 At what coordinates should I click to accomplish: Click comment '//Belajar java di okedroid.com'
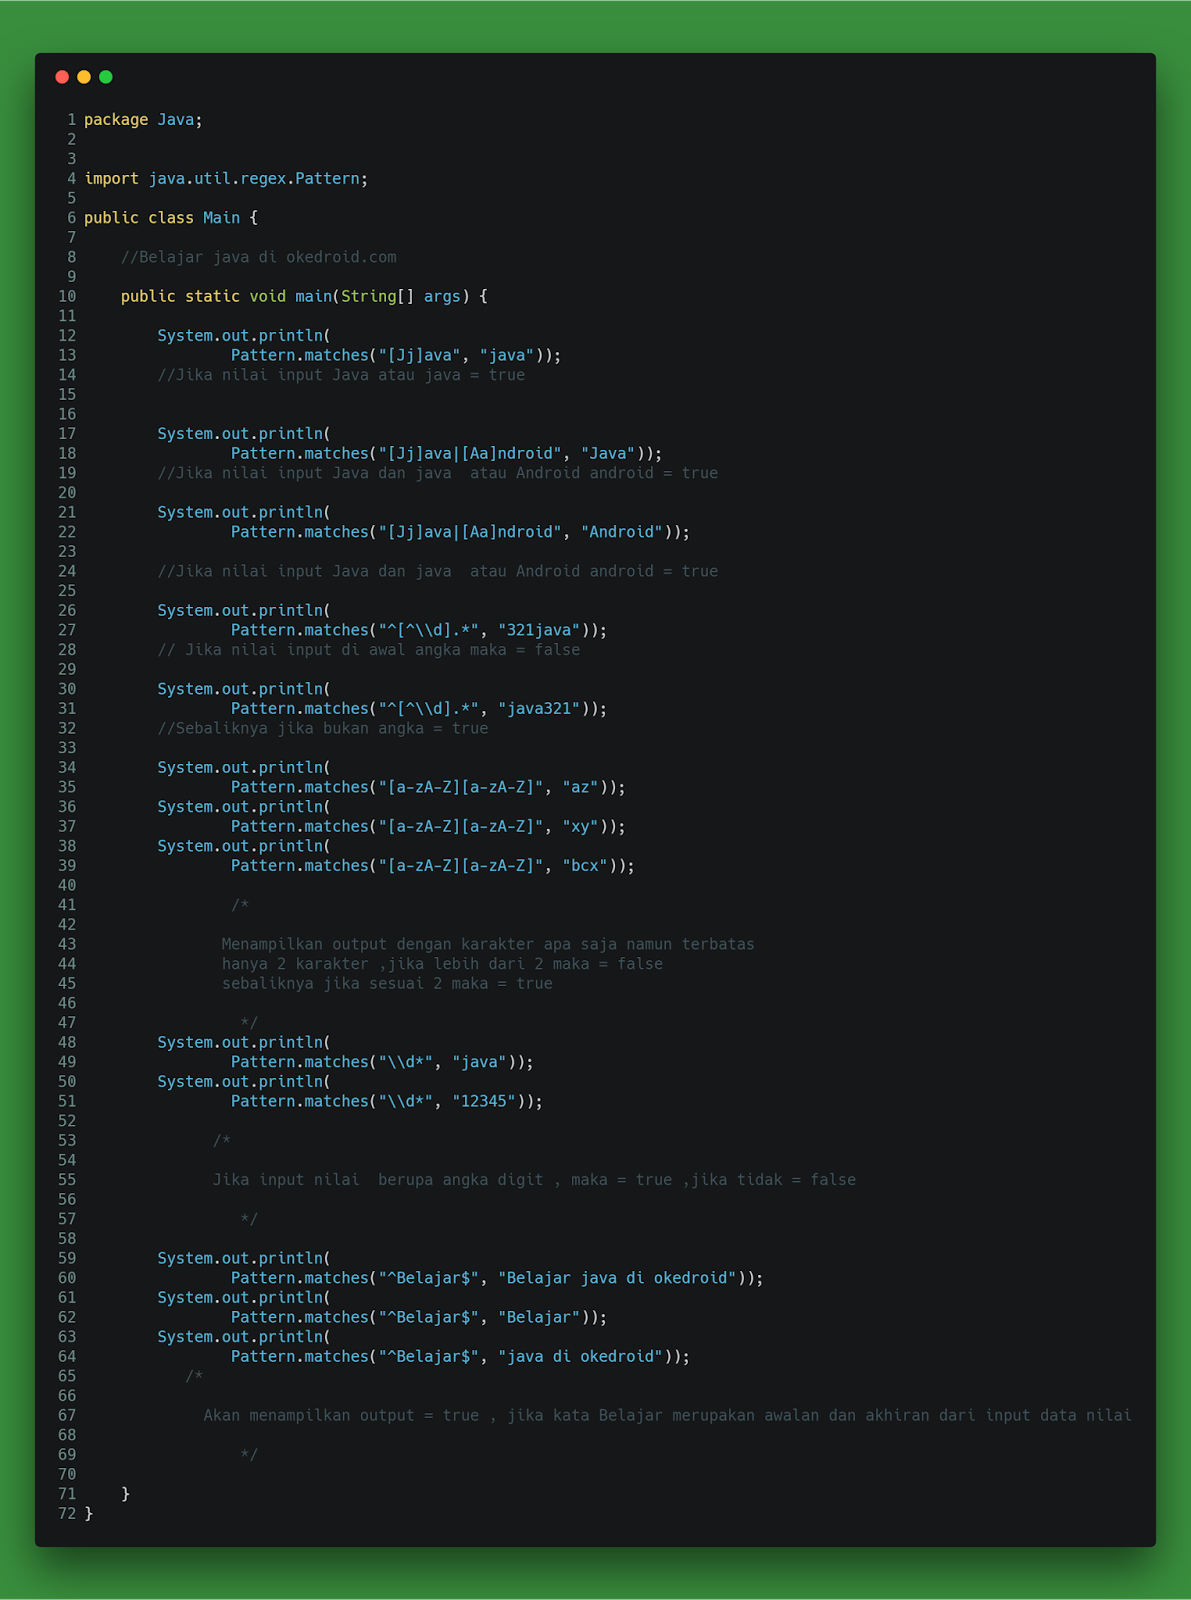[259, 257]
